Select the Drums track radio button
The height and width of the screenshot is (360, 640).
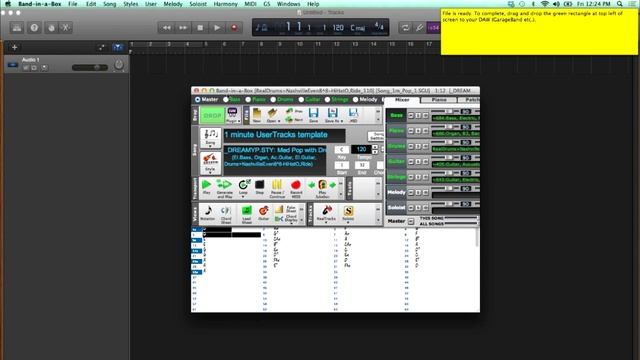pos(273,100)
